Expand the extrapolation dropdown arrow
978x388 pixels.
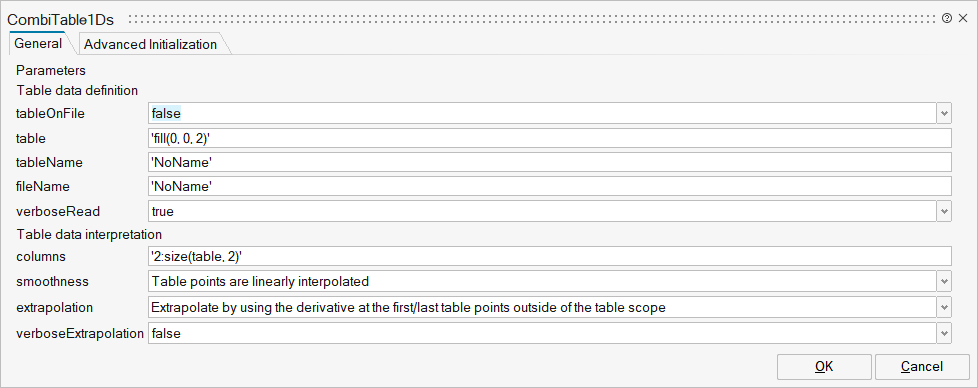[944, 308]
